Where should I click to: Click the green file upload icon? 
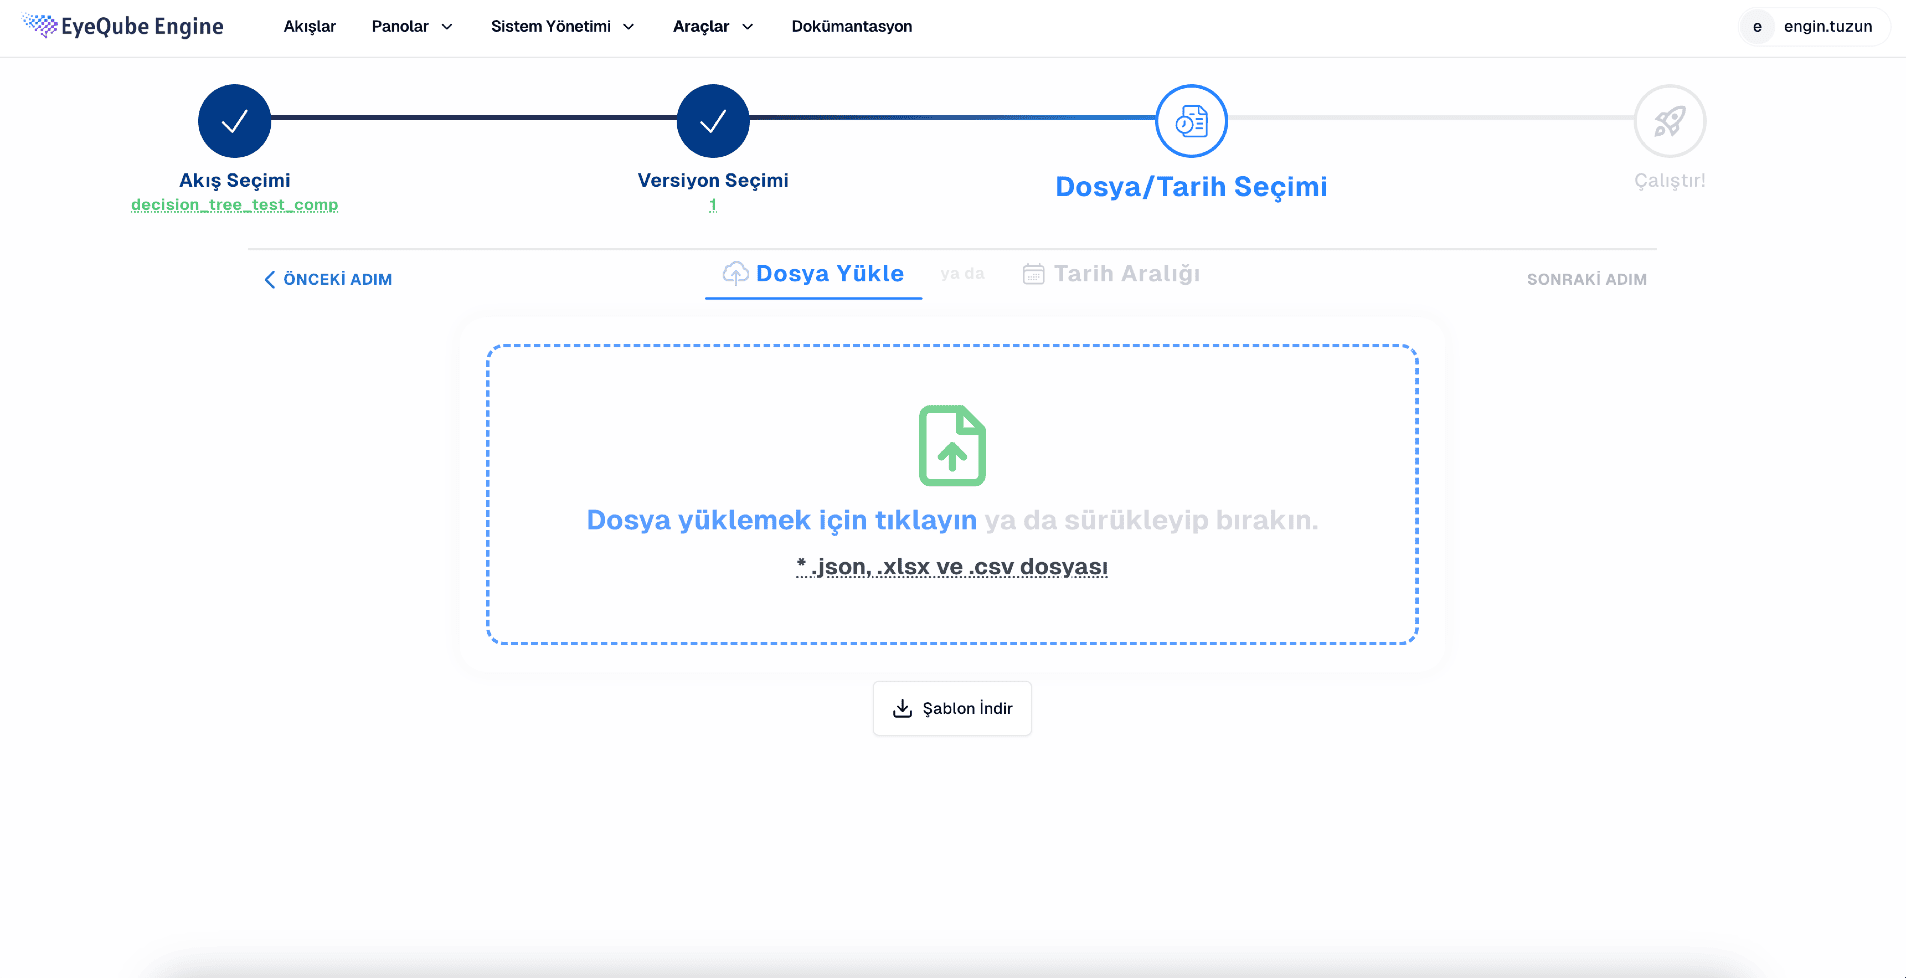point(952,445)
